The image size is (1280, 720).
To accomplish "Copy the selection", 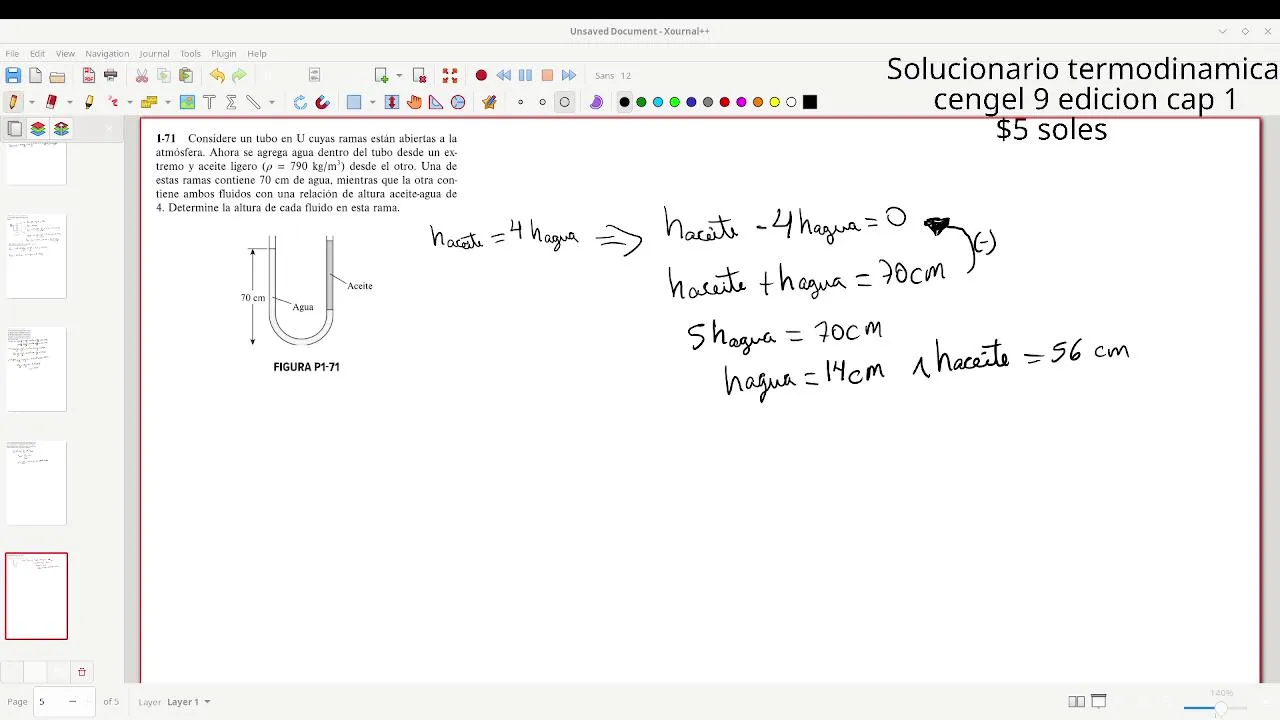I will [x=164, y=75].
